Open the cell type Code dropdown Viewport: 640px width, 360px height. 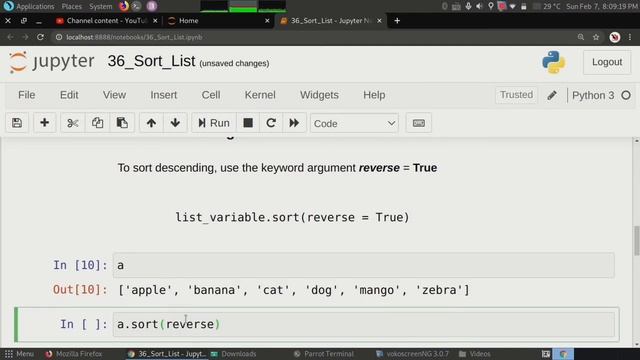click(354, 123)
